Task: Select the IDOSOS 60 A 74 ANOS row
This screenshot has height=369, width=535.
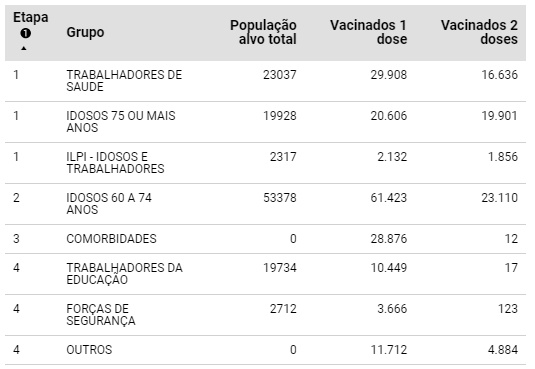Action: click(265, 204)
